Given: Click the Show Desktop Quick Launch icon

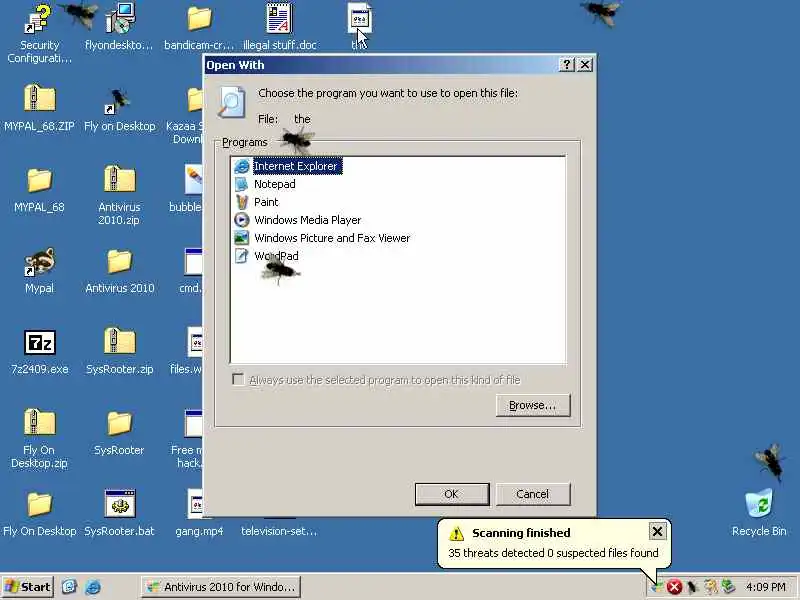Looking at the screenshot, I should click(69, 587).
